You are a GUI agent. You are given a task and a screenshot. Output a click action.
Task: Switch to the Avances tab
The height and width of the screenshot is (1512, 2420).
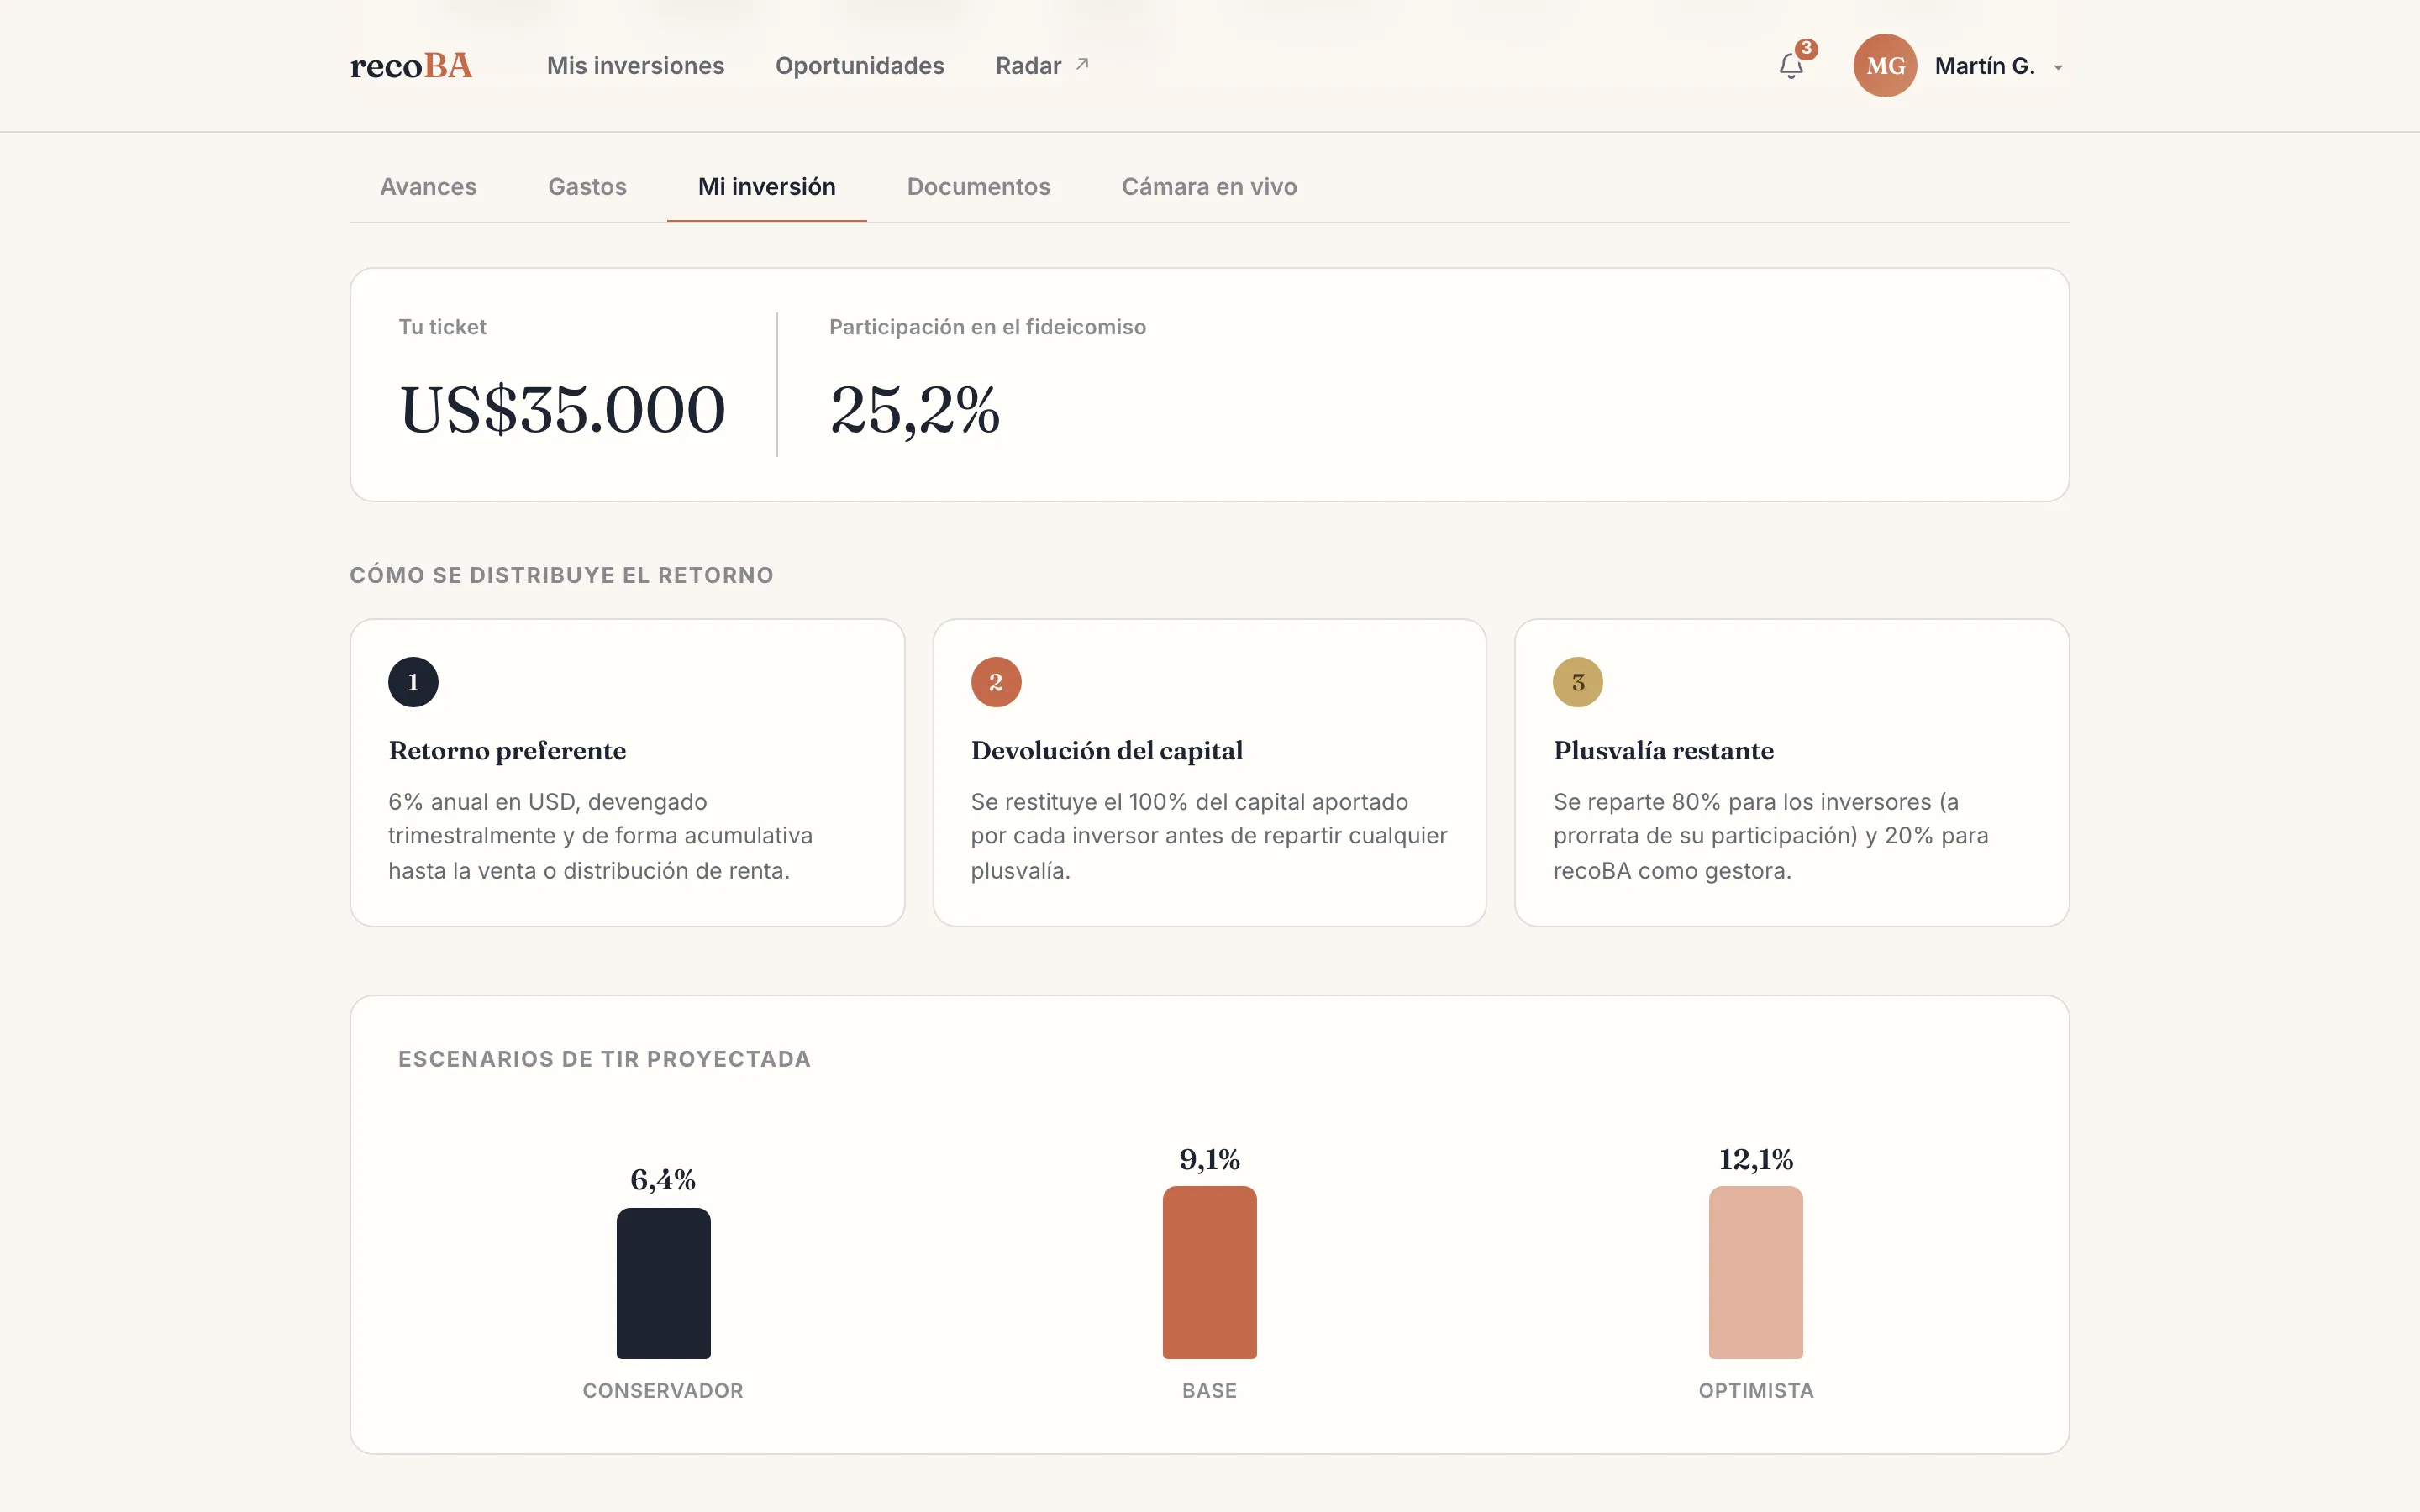coord(428,187)
